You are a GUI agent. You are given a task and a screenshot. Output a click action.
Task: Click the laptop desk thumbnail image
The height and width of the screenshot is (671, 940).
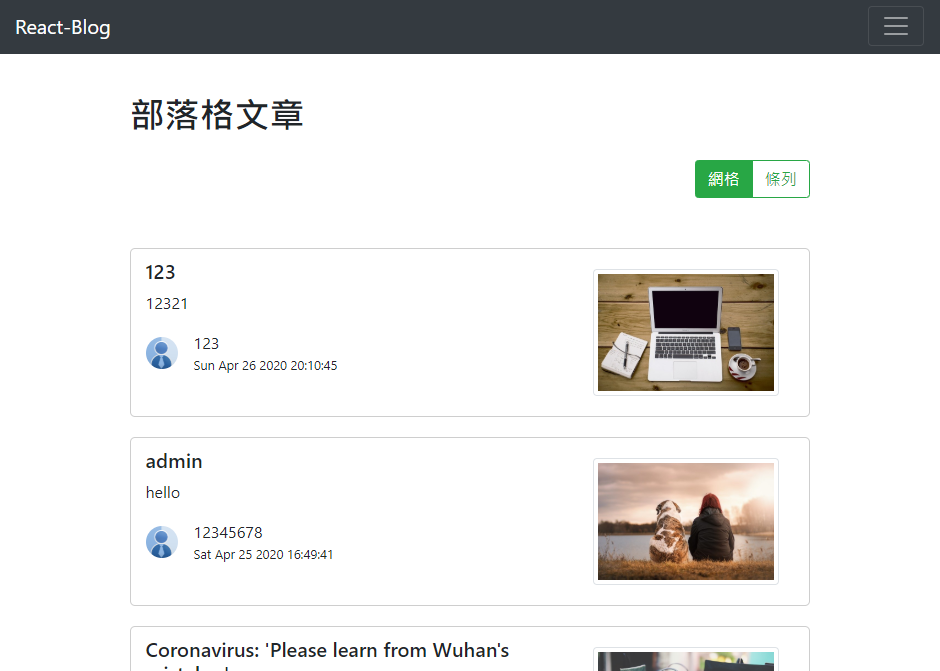tap(686, 332)
